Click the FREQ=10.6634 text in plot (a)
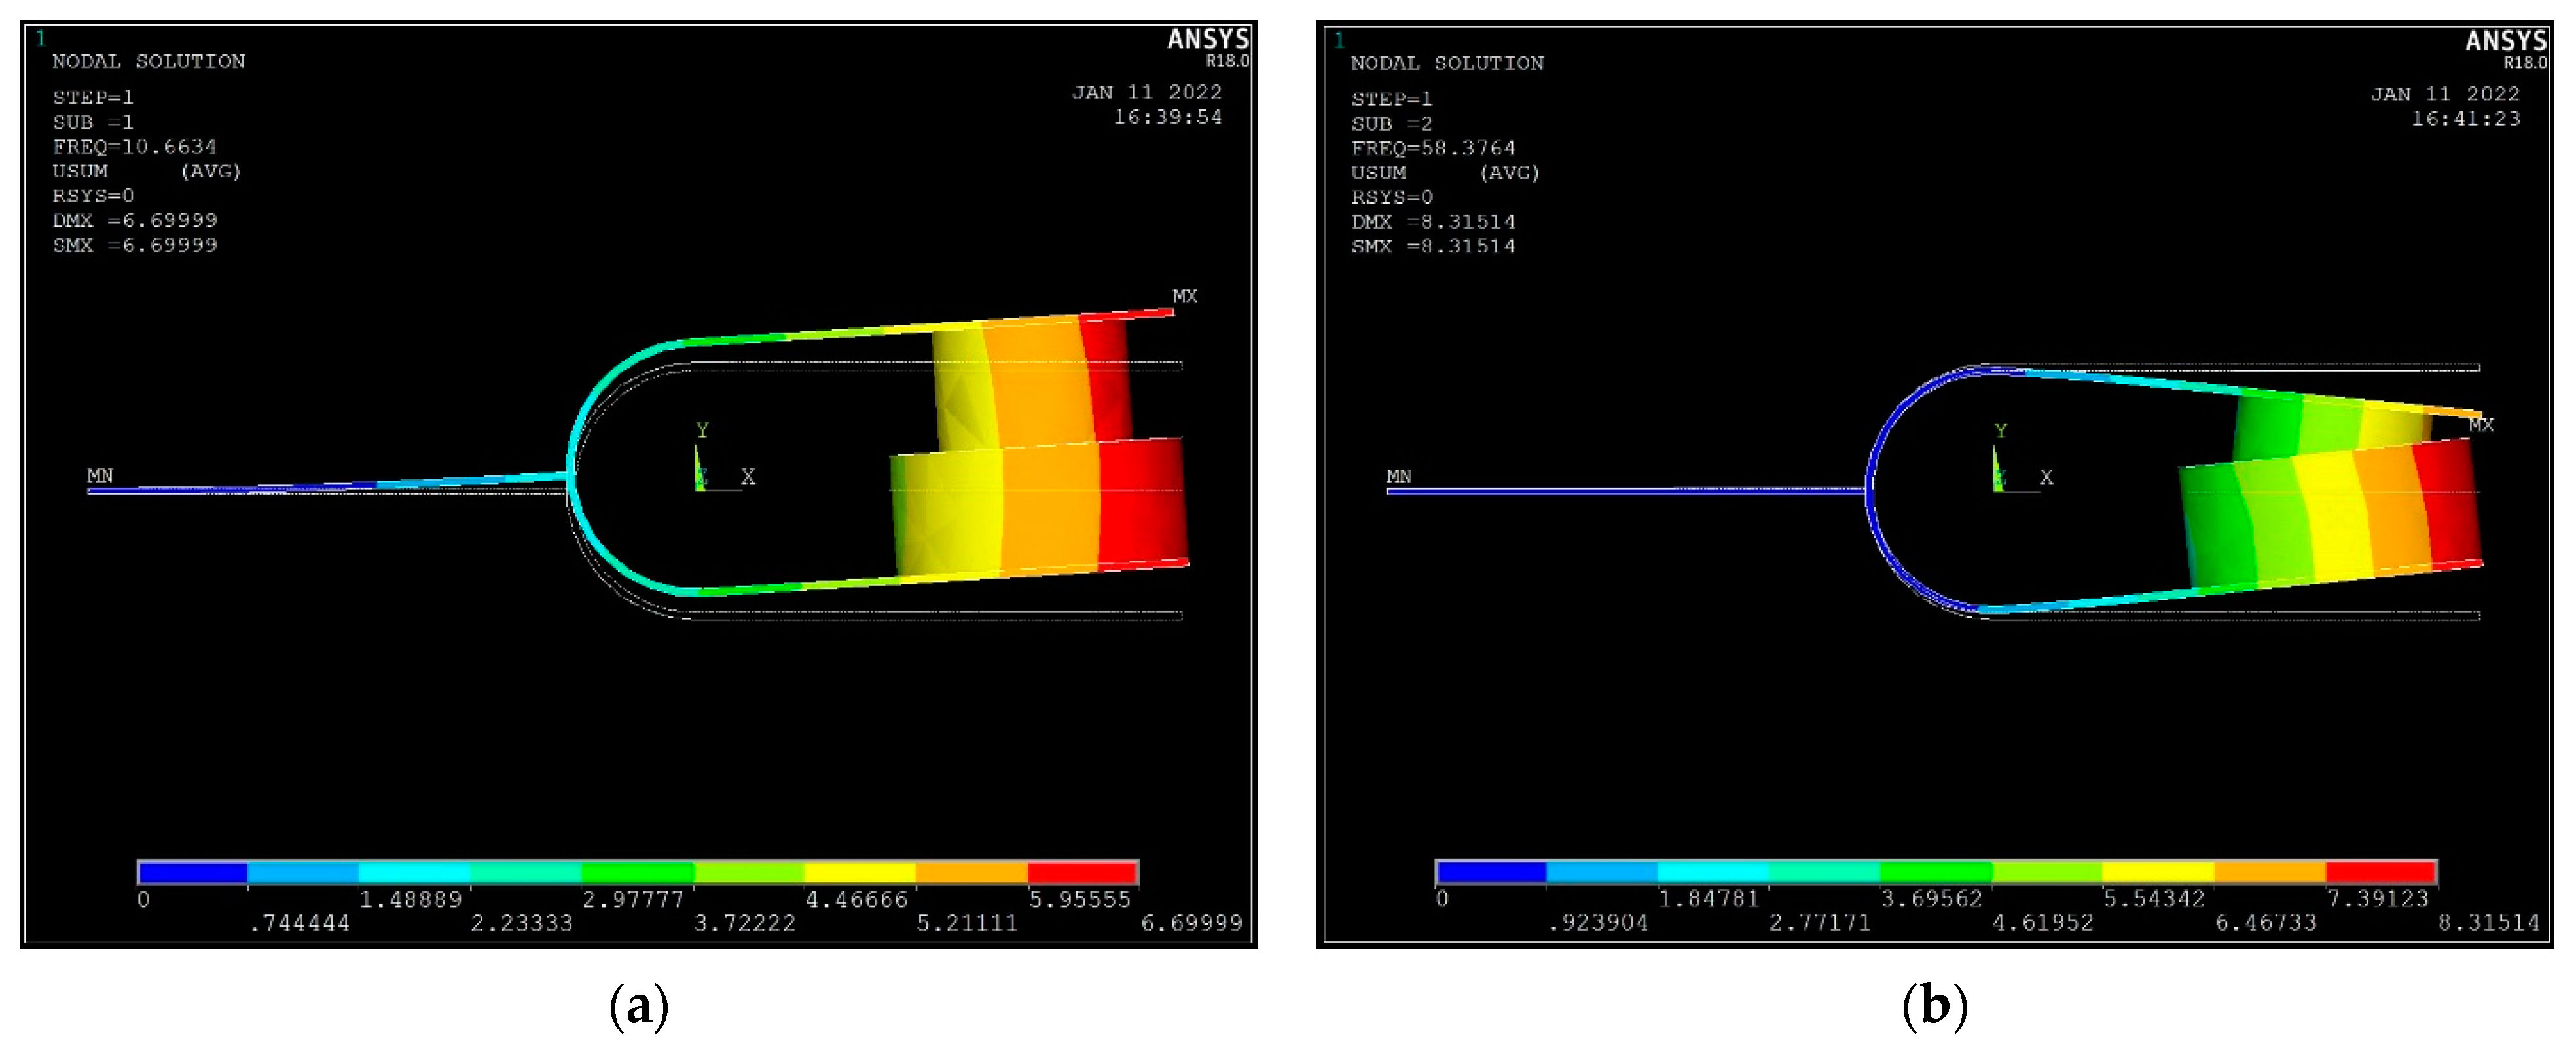The height and width of the screenshot is (1051, 2576). 134,146
